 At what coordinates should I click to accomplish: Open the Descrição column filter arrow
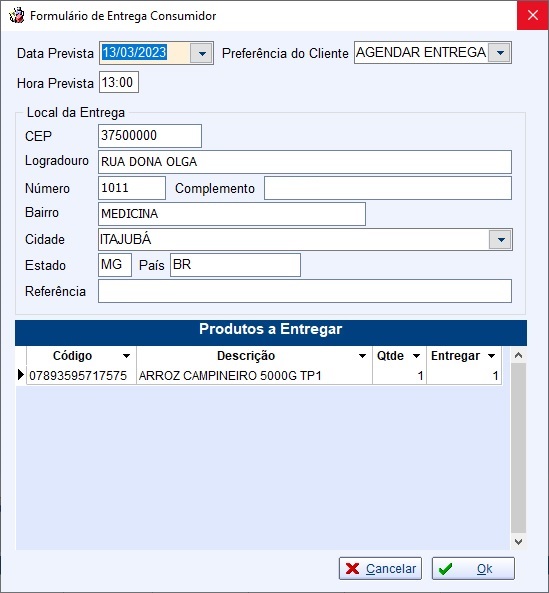click(x=362, y=356)
